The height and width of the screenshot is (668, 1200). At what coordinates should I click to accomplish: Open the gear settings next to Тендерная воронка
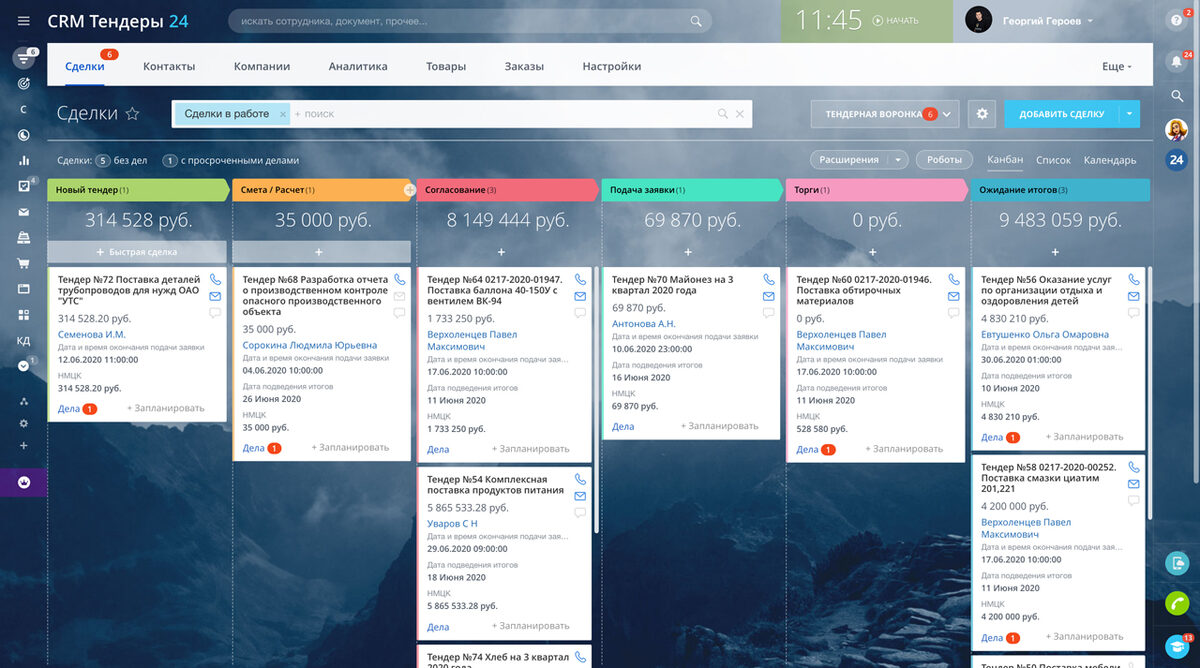(982, 114)
